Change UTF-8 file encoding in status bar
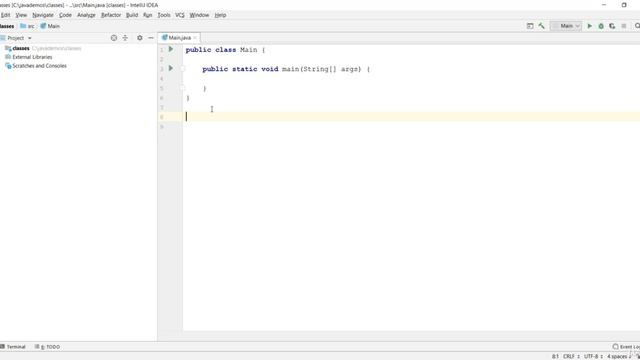Screen dimensions: 640x360 [x=593, y=356]
